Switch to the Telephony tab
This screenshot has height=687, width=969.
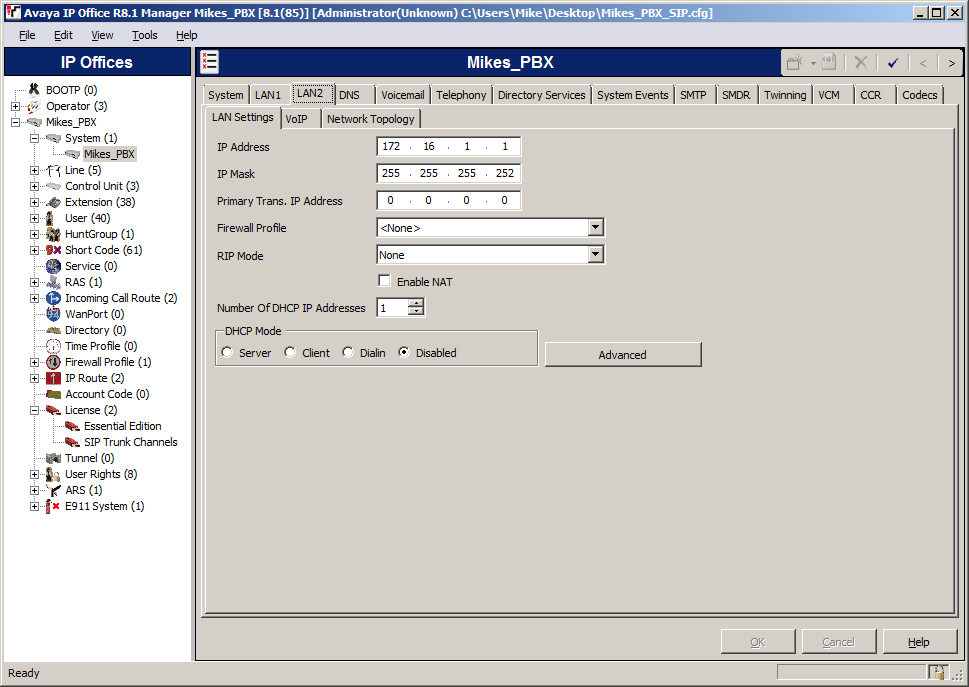461,95
